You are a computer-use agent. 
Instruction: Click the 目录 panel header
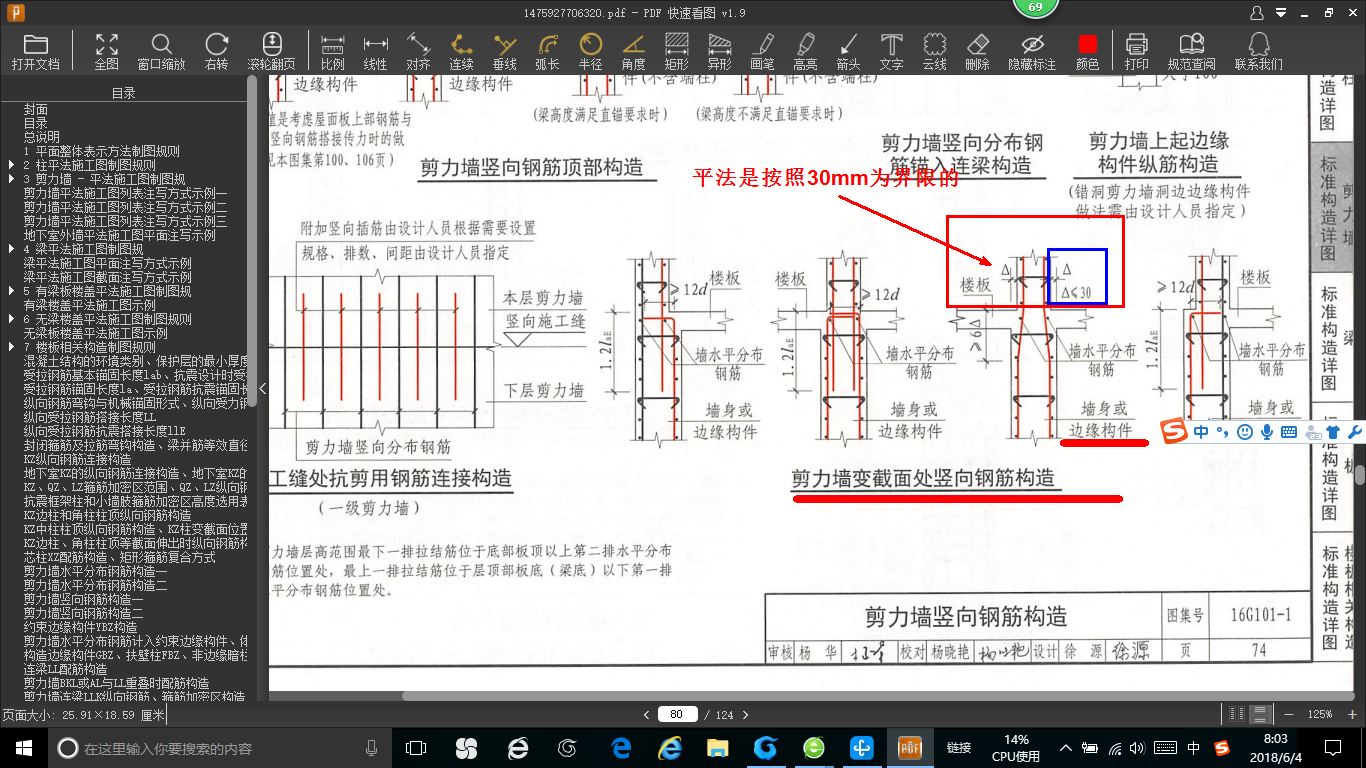coord(124,94)
